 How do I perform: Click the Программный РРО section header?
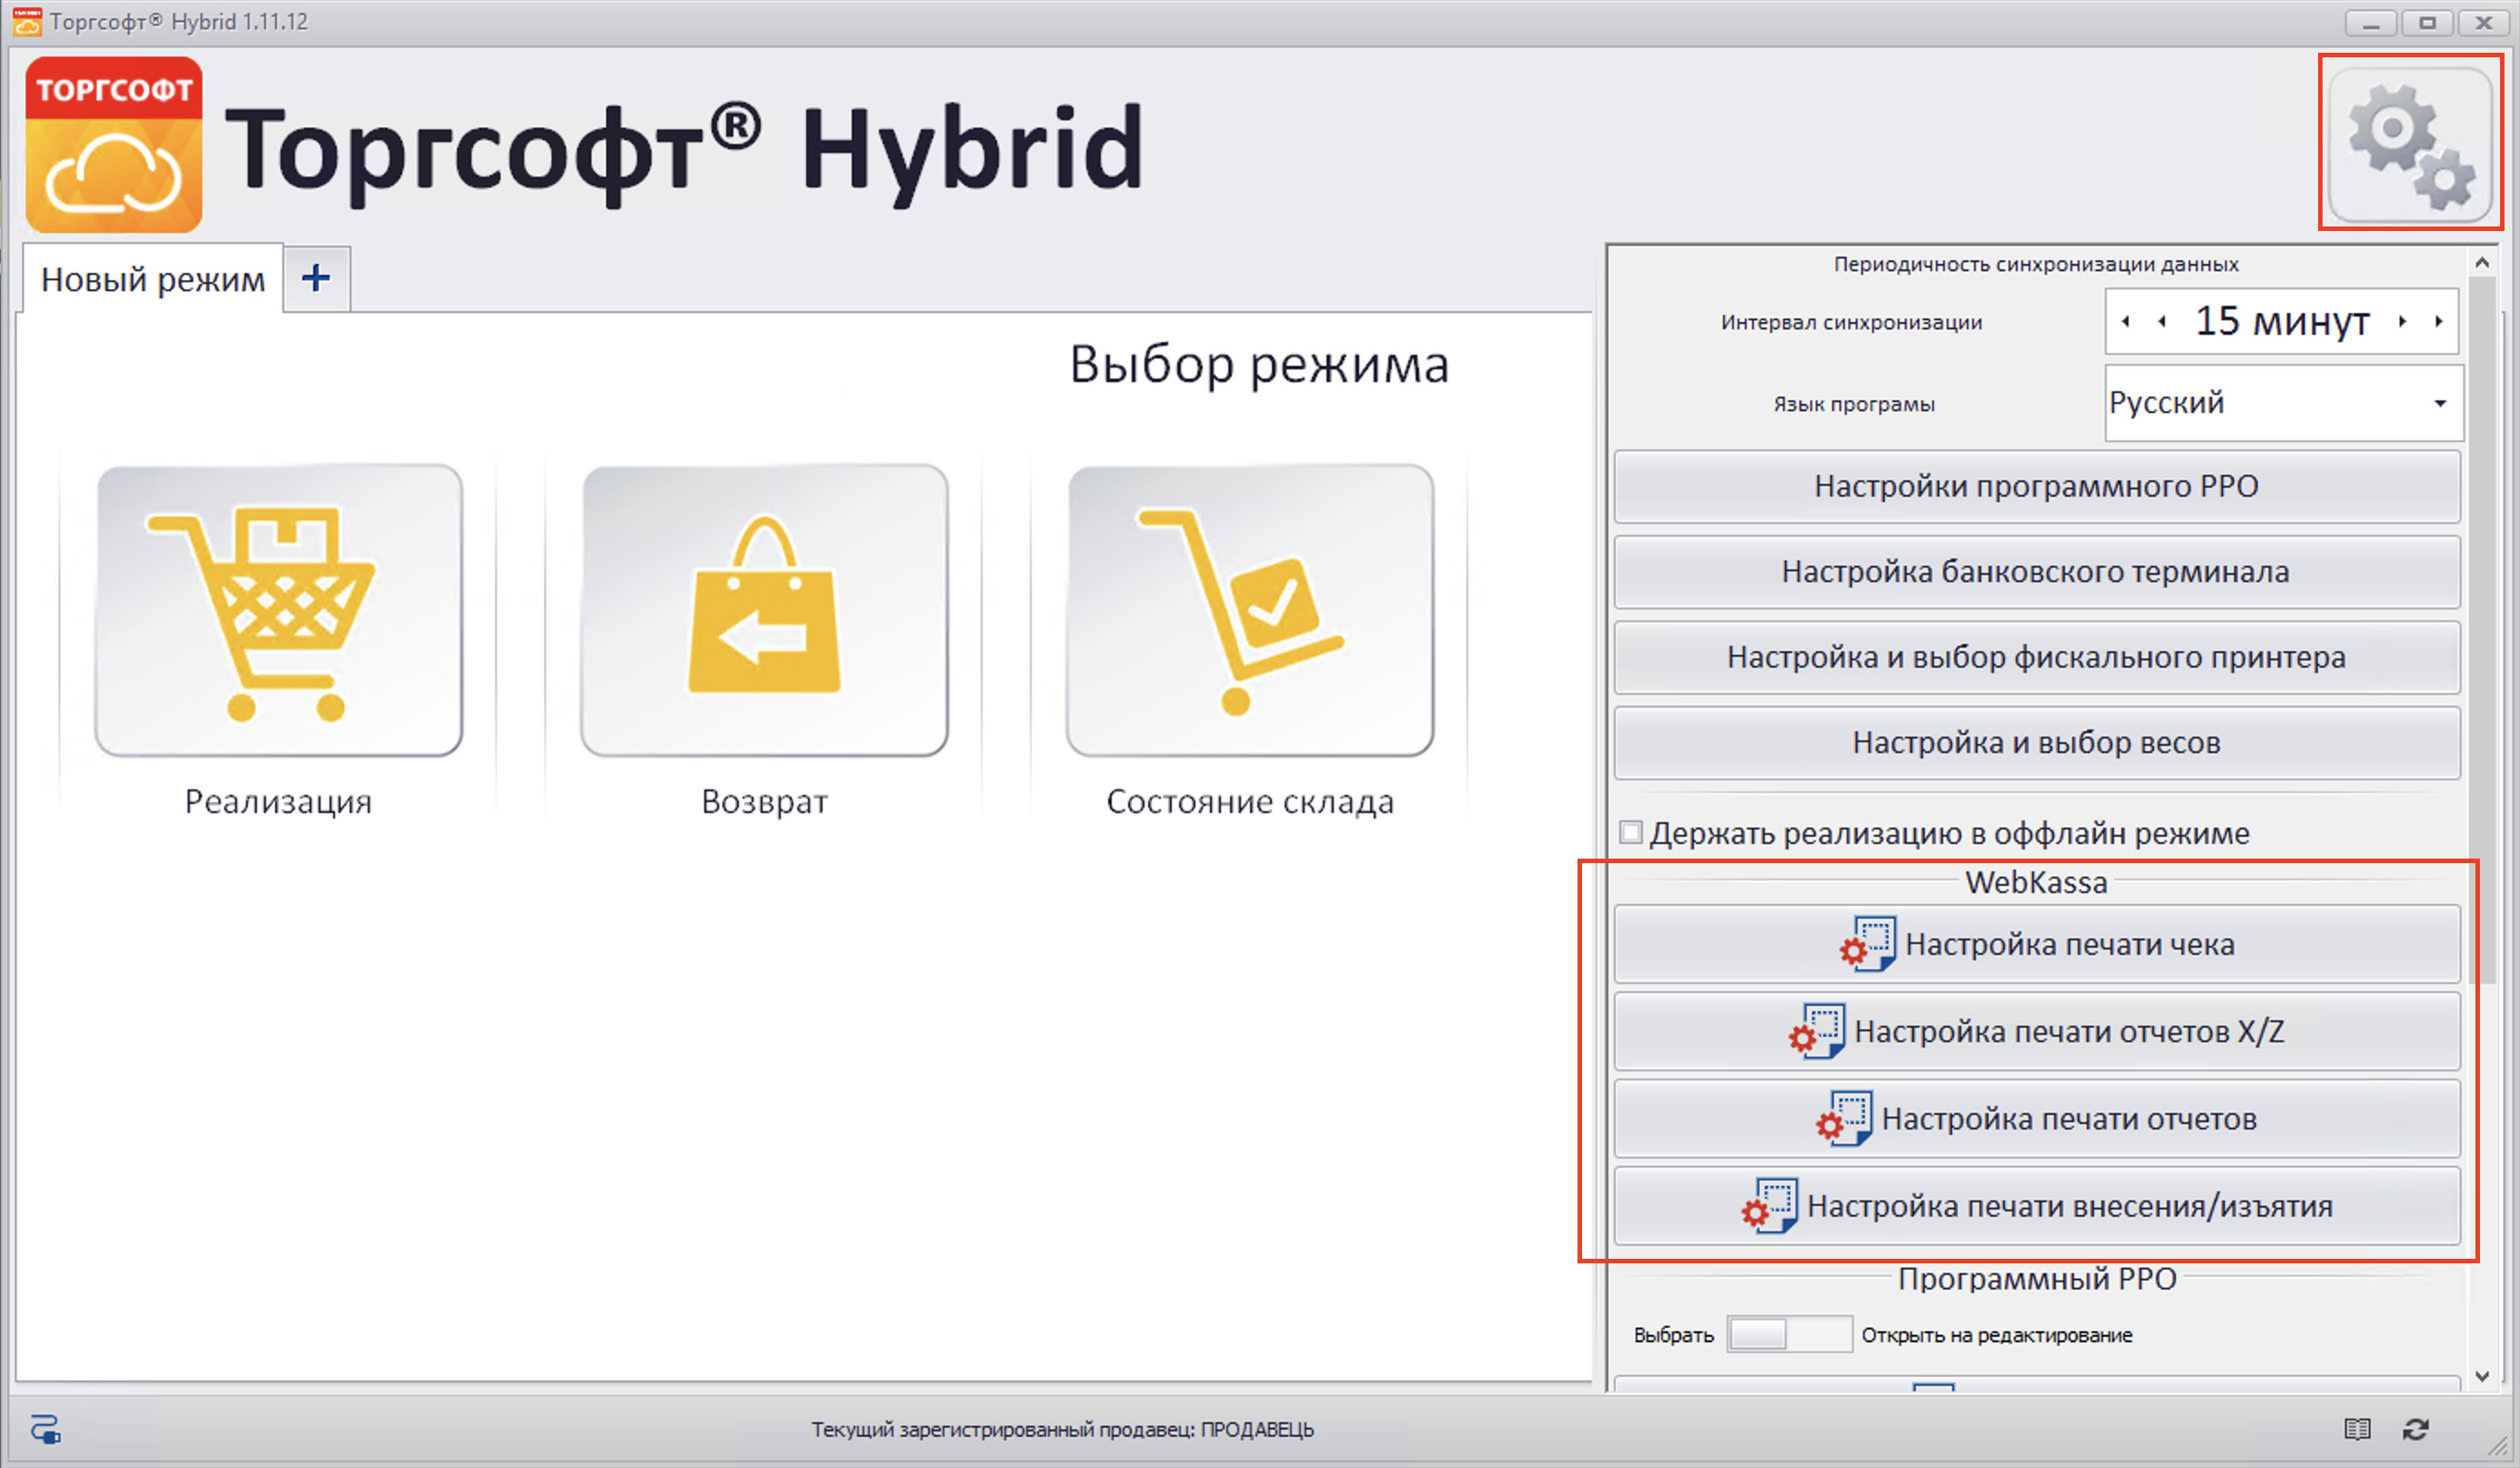coord(2037,1279)
